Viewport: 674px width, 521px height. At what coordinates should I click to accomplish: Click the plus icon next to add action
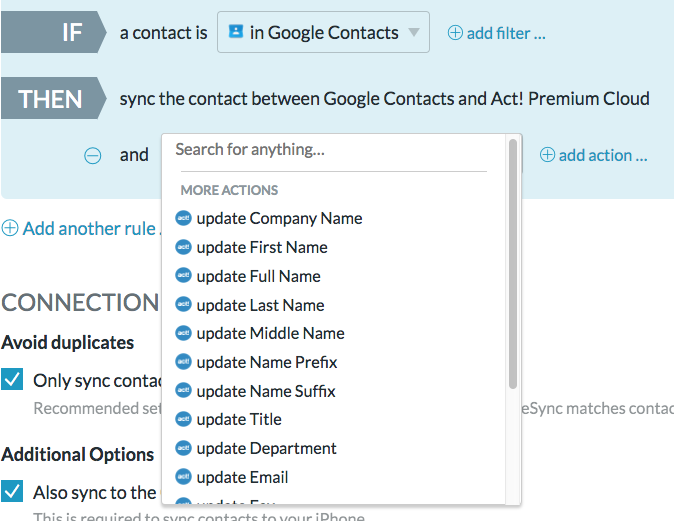point(547,155)
